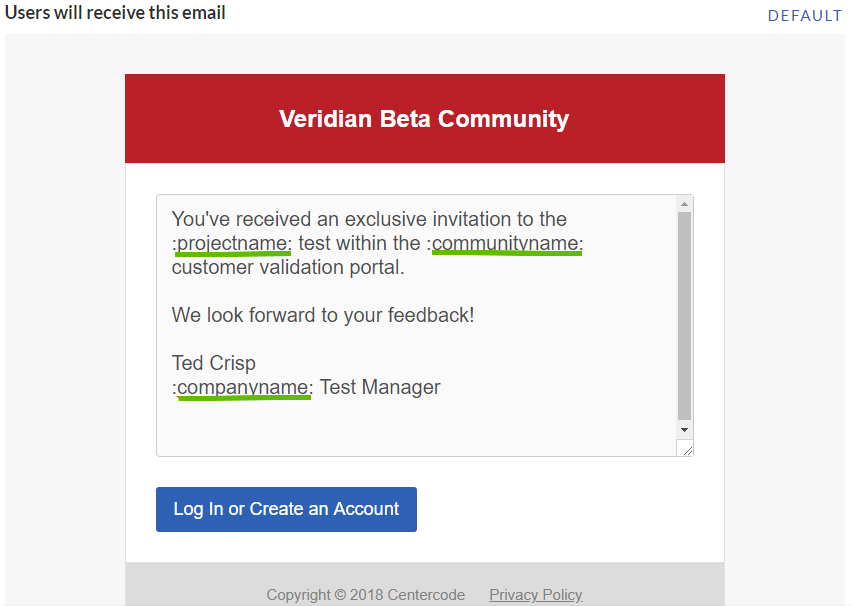Click the 'You've received an exclusive invitation' line
This screenshot has height=606, width=852.
pyautogui.click(x=369, y=219)
